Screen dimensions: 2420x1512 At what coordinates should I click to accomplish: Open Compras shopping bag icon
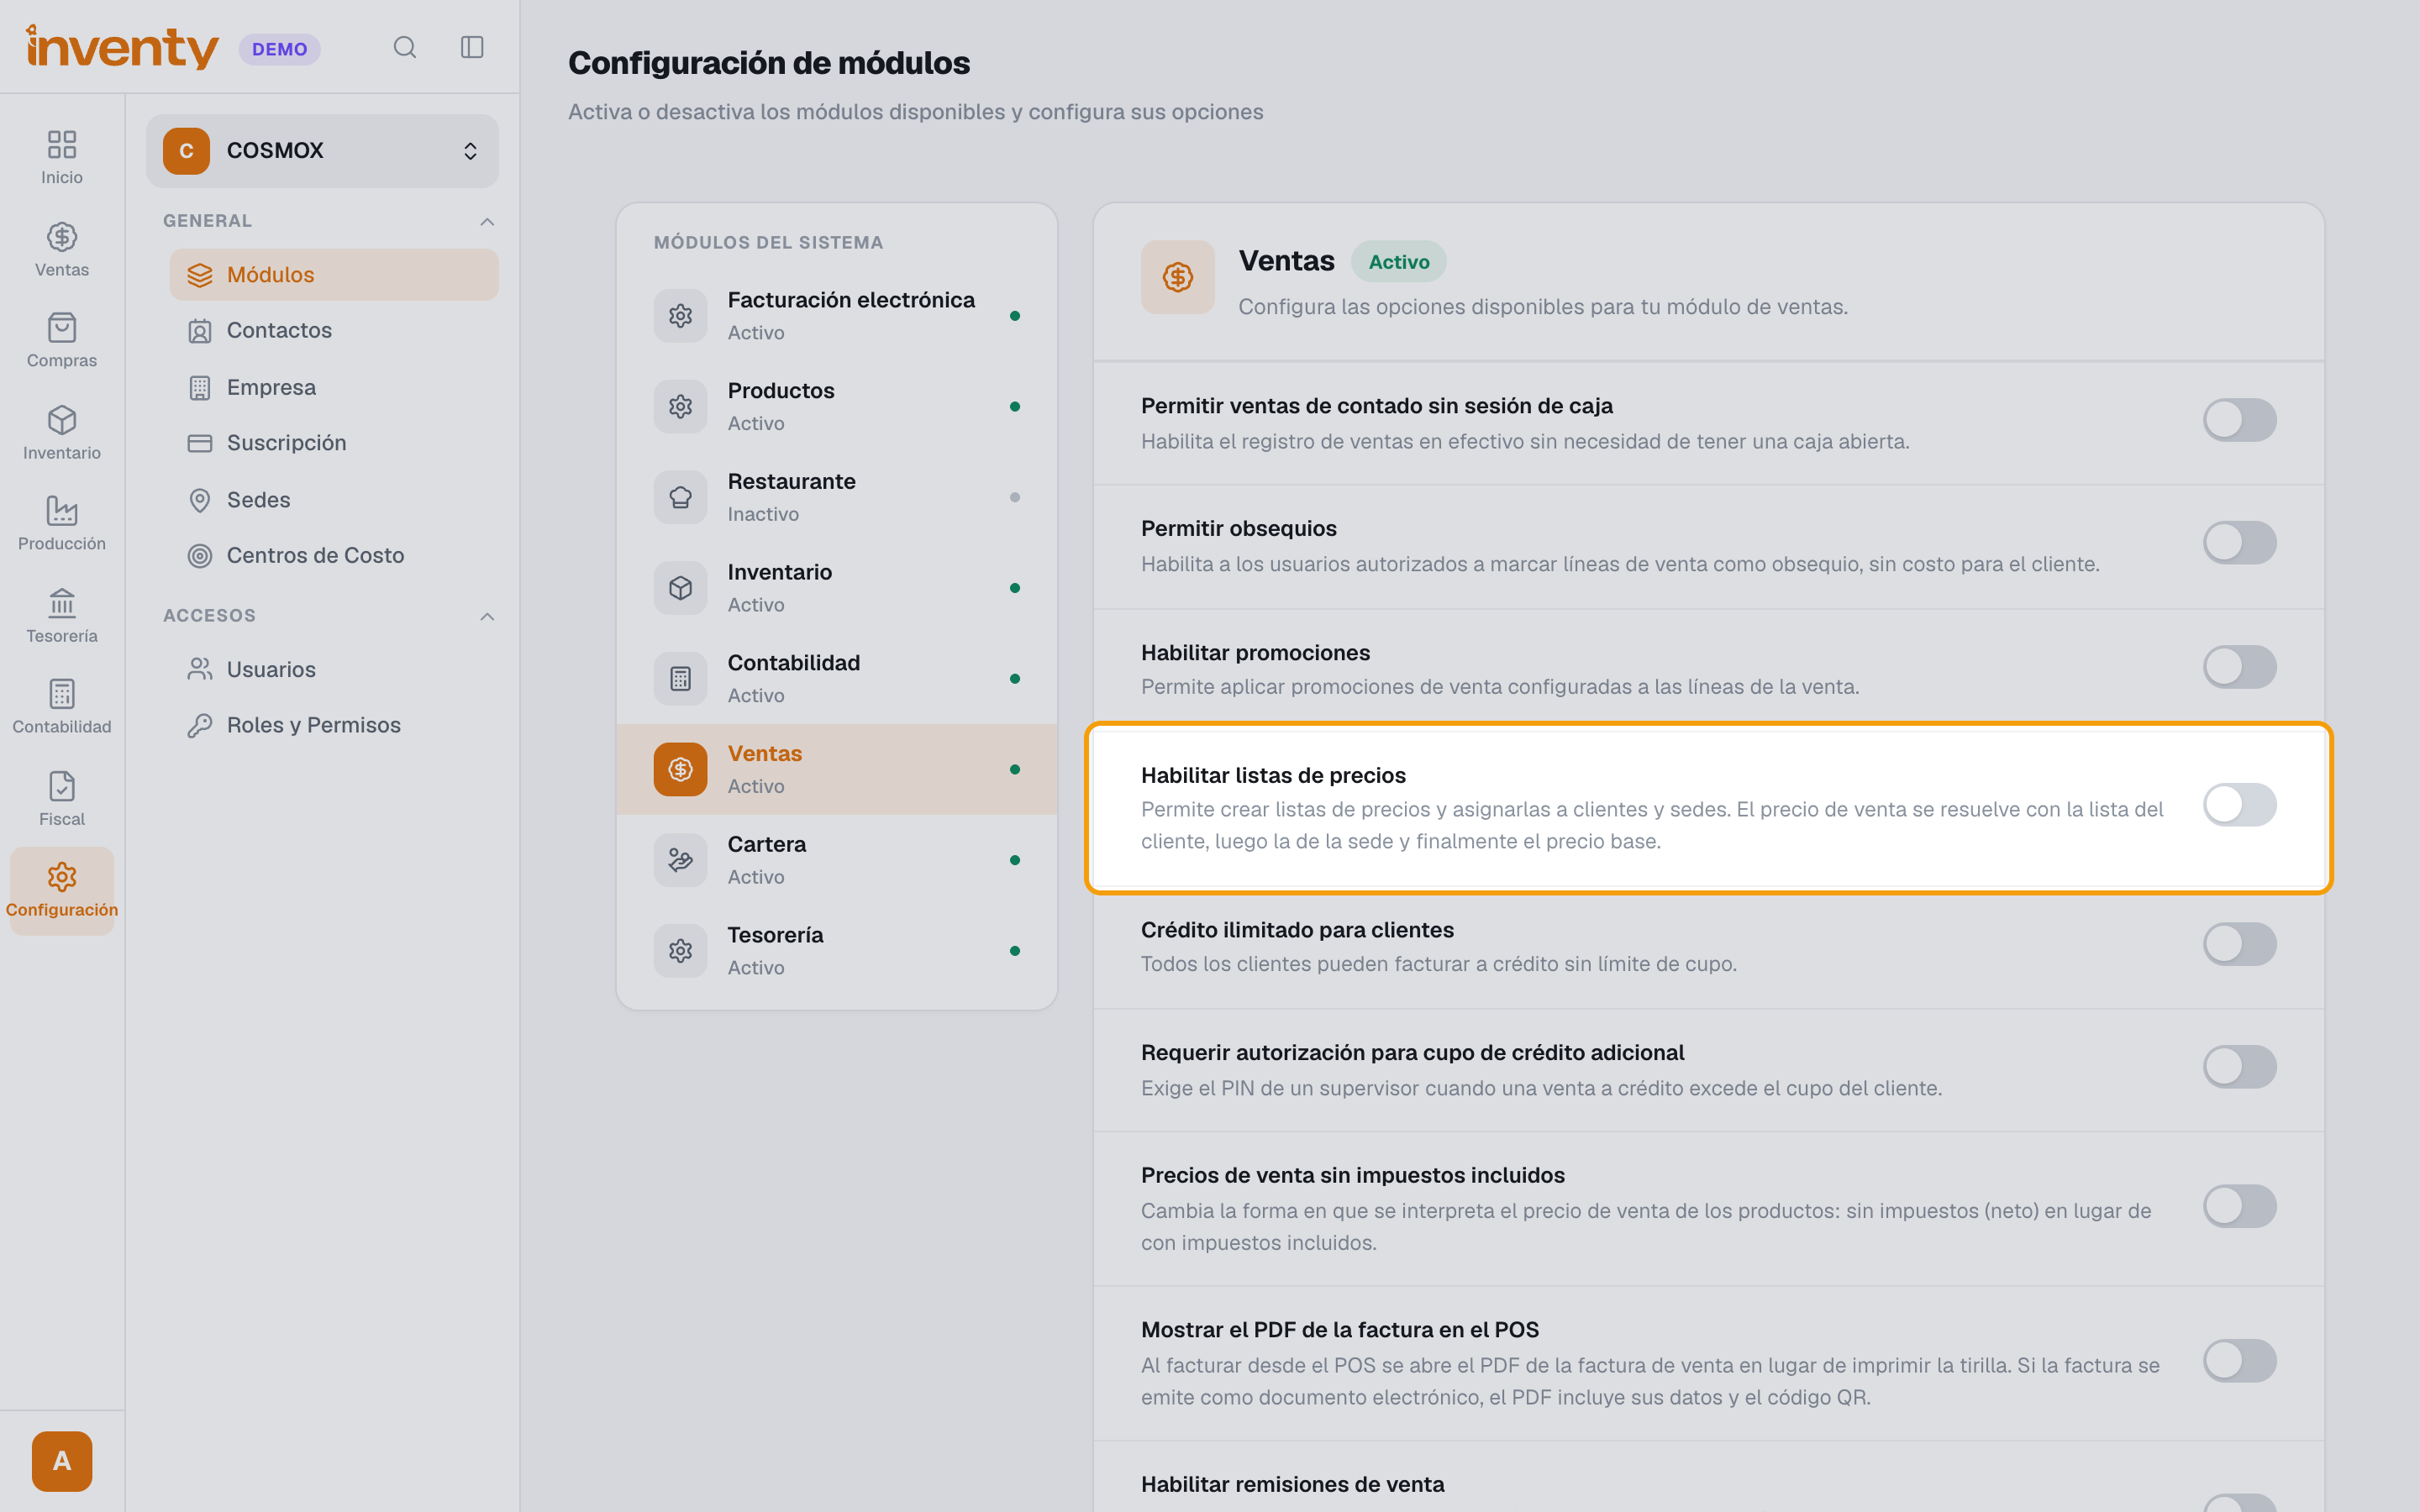[62, 340]
